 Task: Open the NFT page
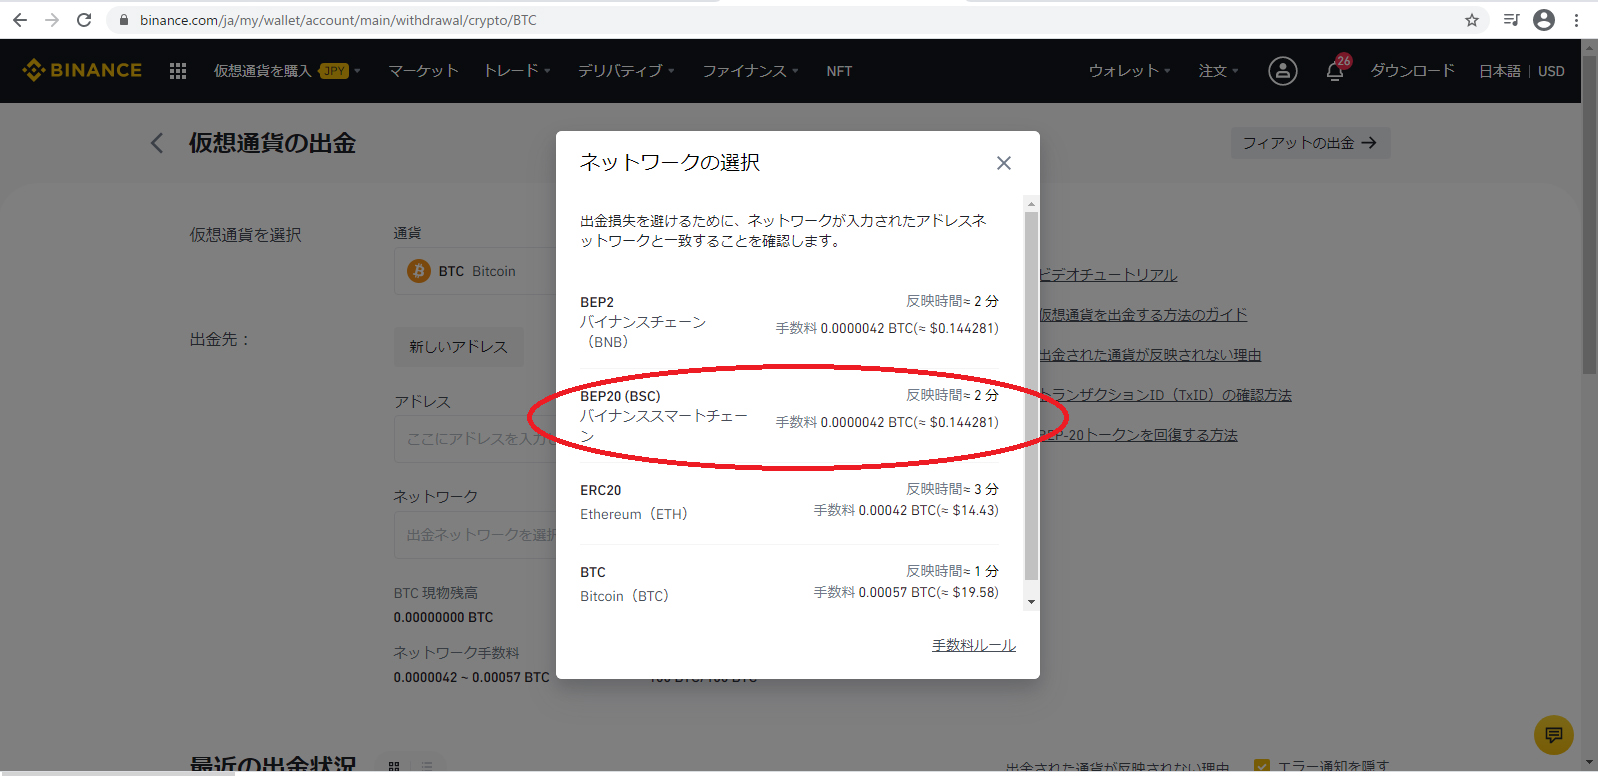click(x=839, y=71)
